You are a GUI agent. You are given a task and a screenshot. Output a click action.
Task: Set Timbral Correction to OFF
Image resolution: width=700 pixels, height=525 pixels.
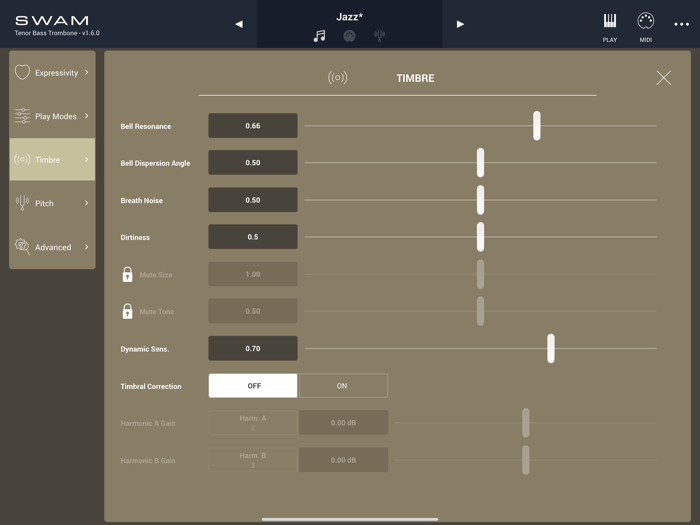pos(253,386)
